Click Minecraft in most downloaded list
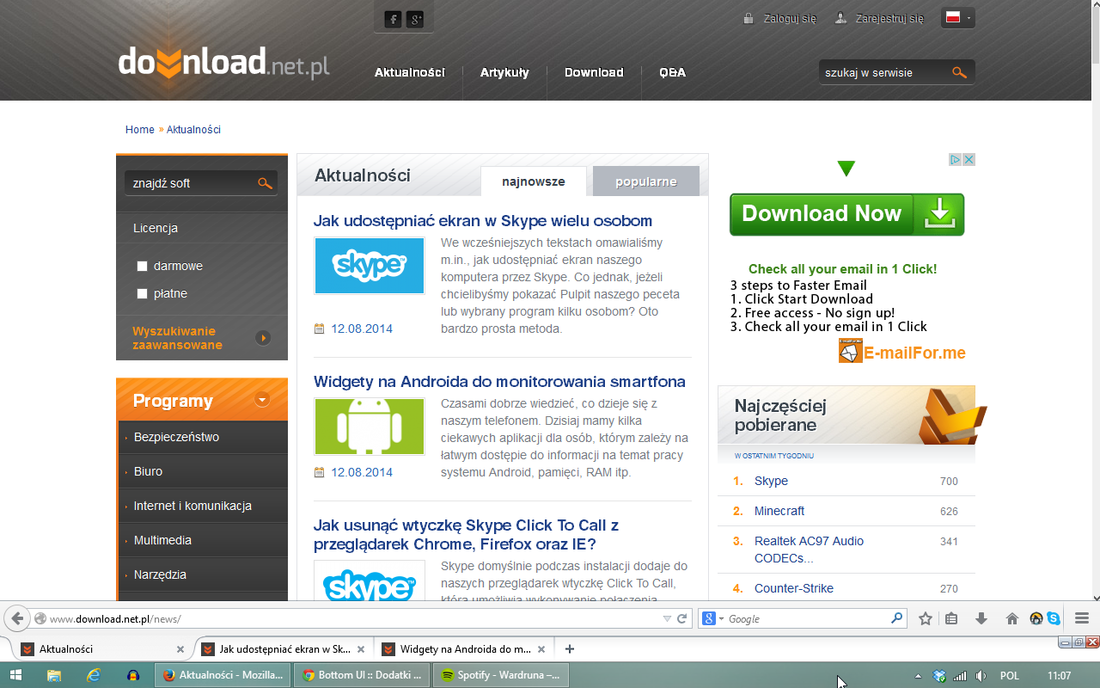 [x=779, y=511]
